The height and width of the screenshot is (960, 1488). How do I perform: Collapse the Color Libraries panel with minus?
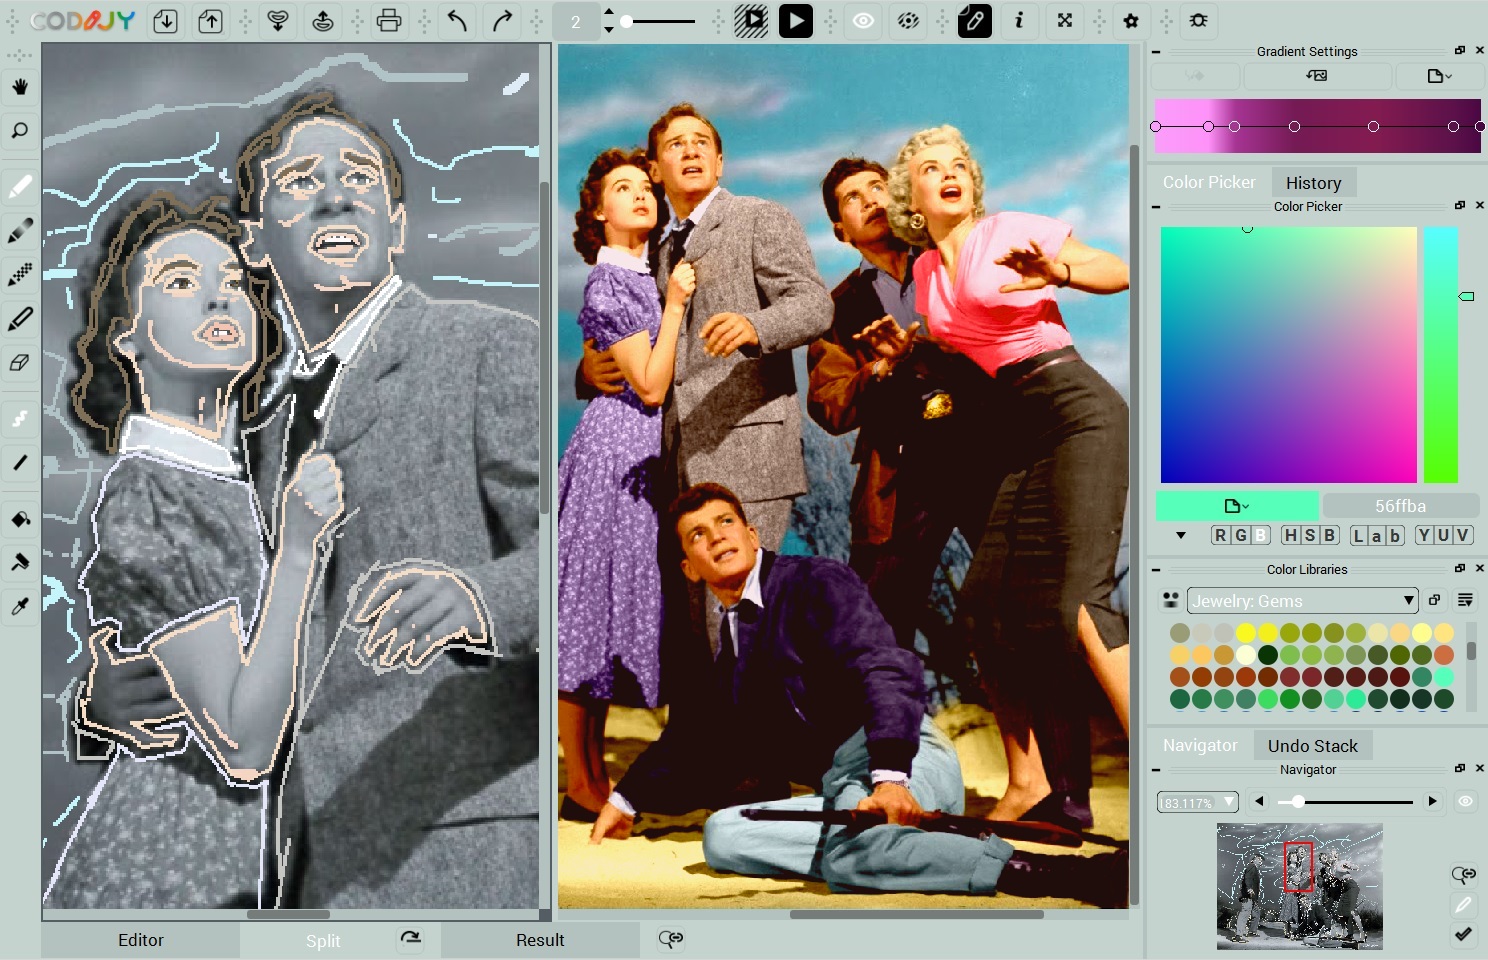[x=1156, y=570]
